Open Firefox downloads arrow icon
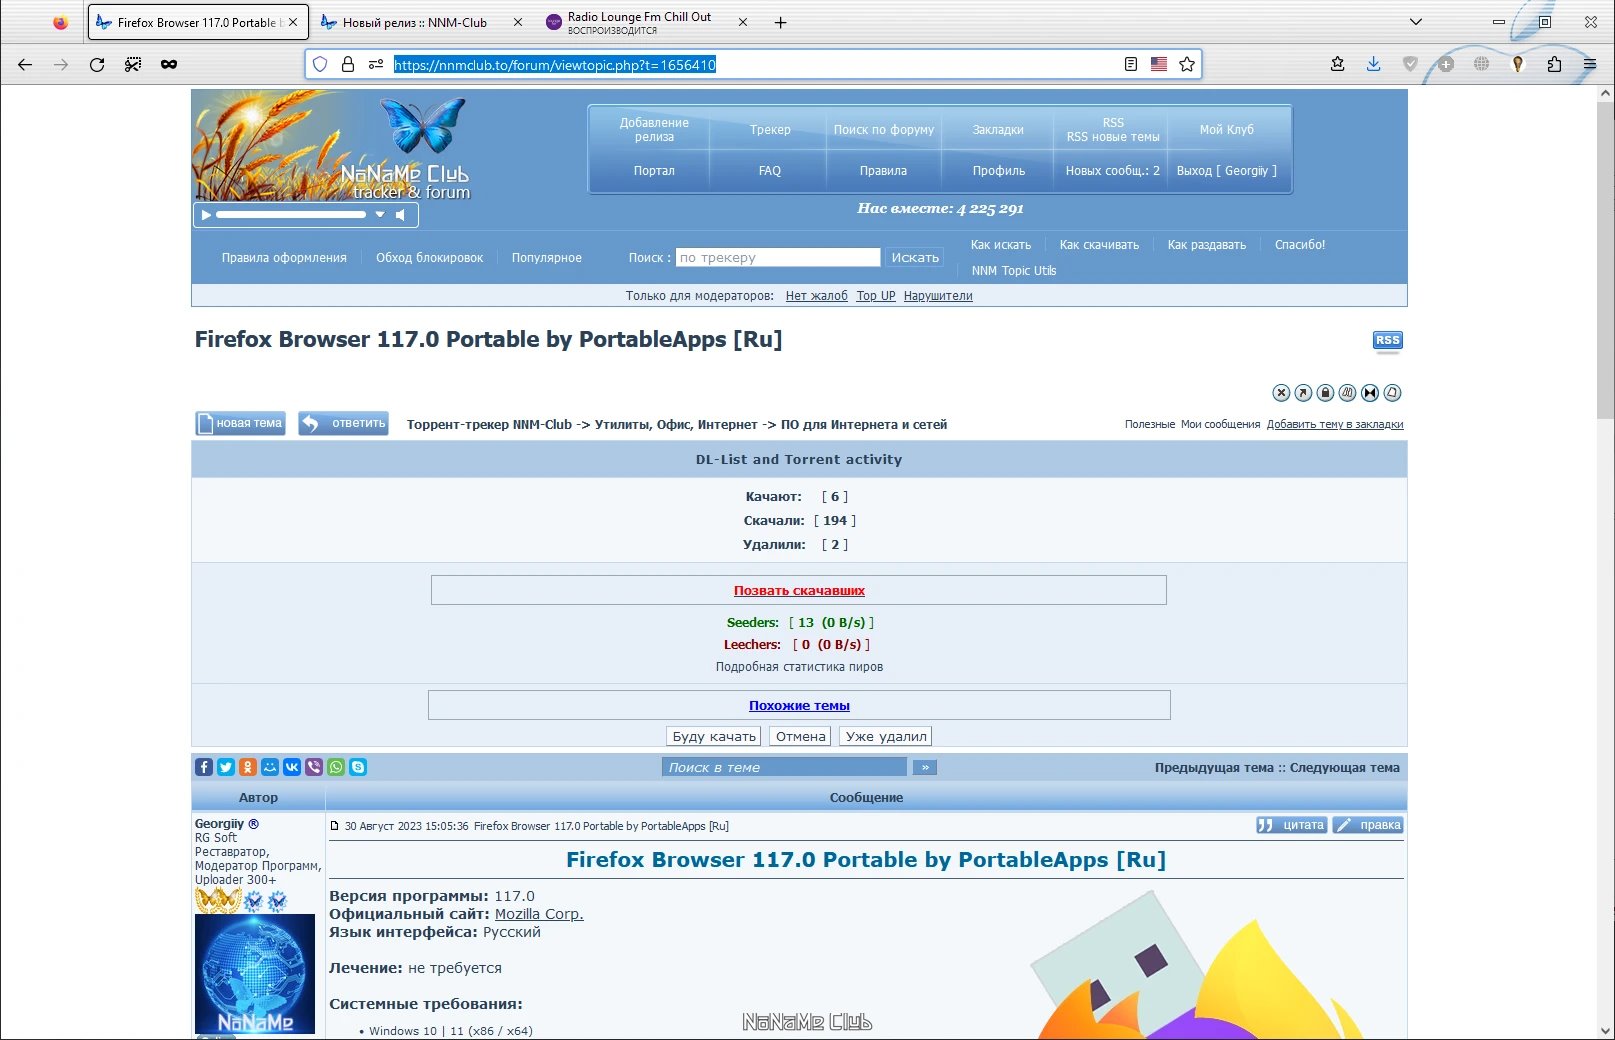1615x1040 pixels. click(x=1373, y=64)
